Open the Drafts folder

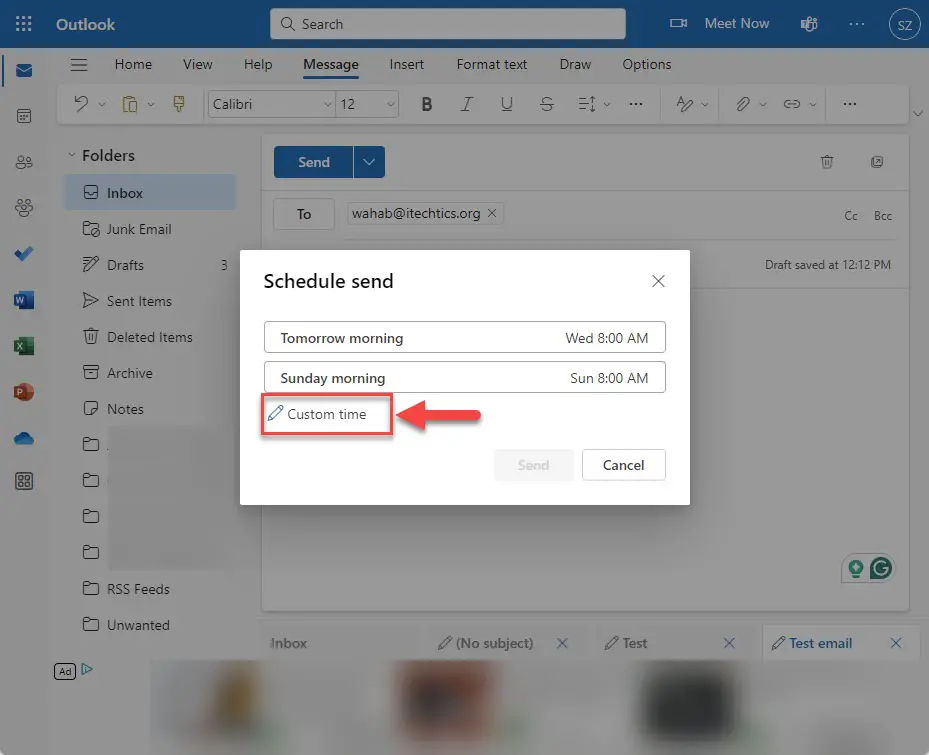tap(126, 264)
